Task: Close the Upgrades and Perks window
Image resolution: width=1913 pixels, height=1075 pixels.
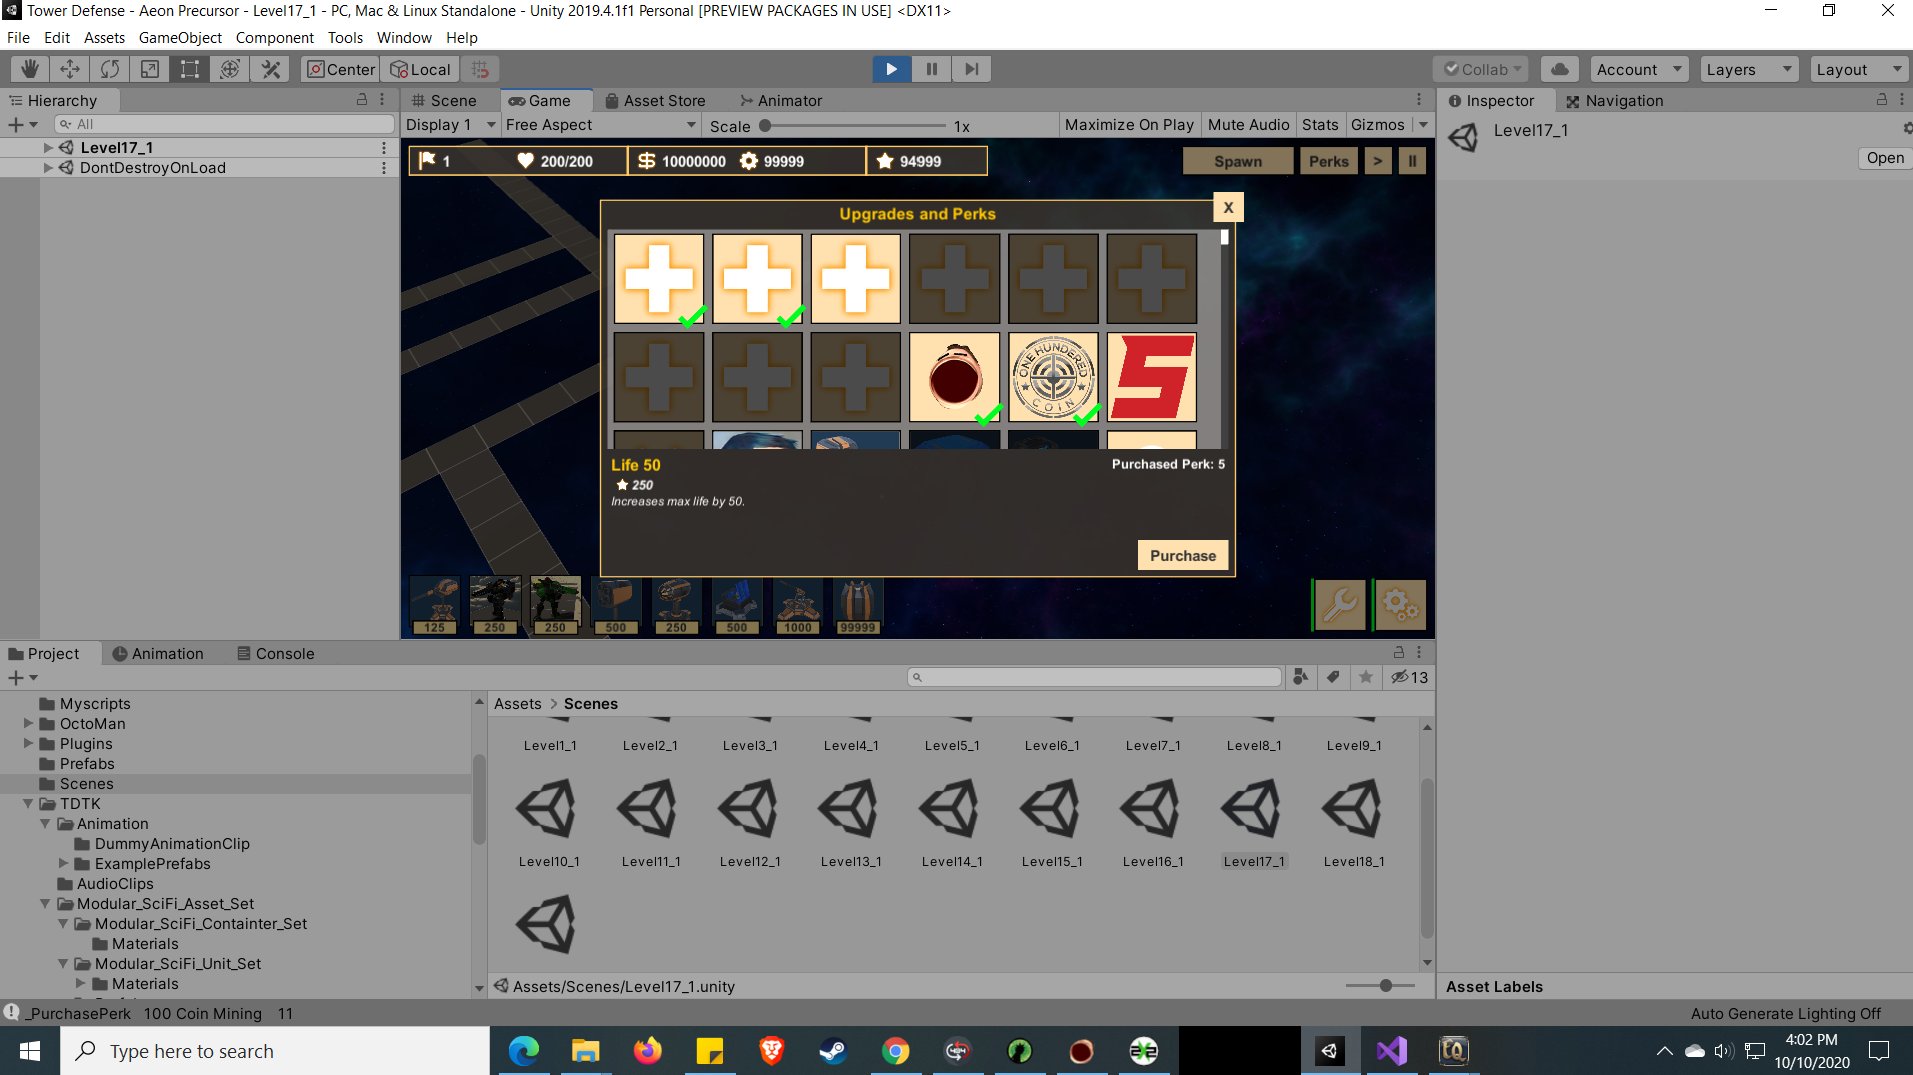Action: point(1228,208)
